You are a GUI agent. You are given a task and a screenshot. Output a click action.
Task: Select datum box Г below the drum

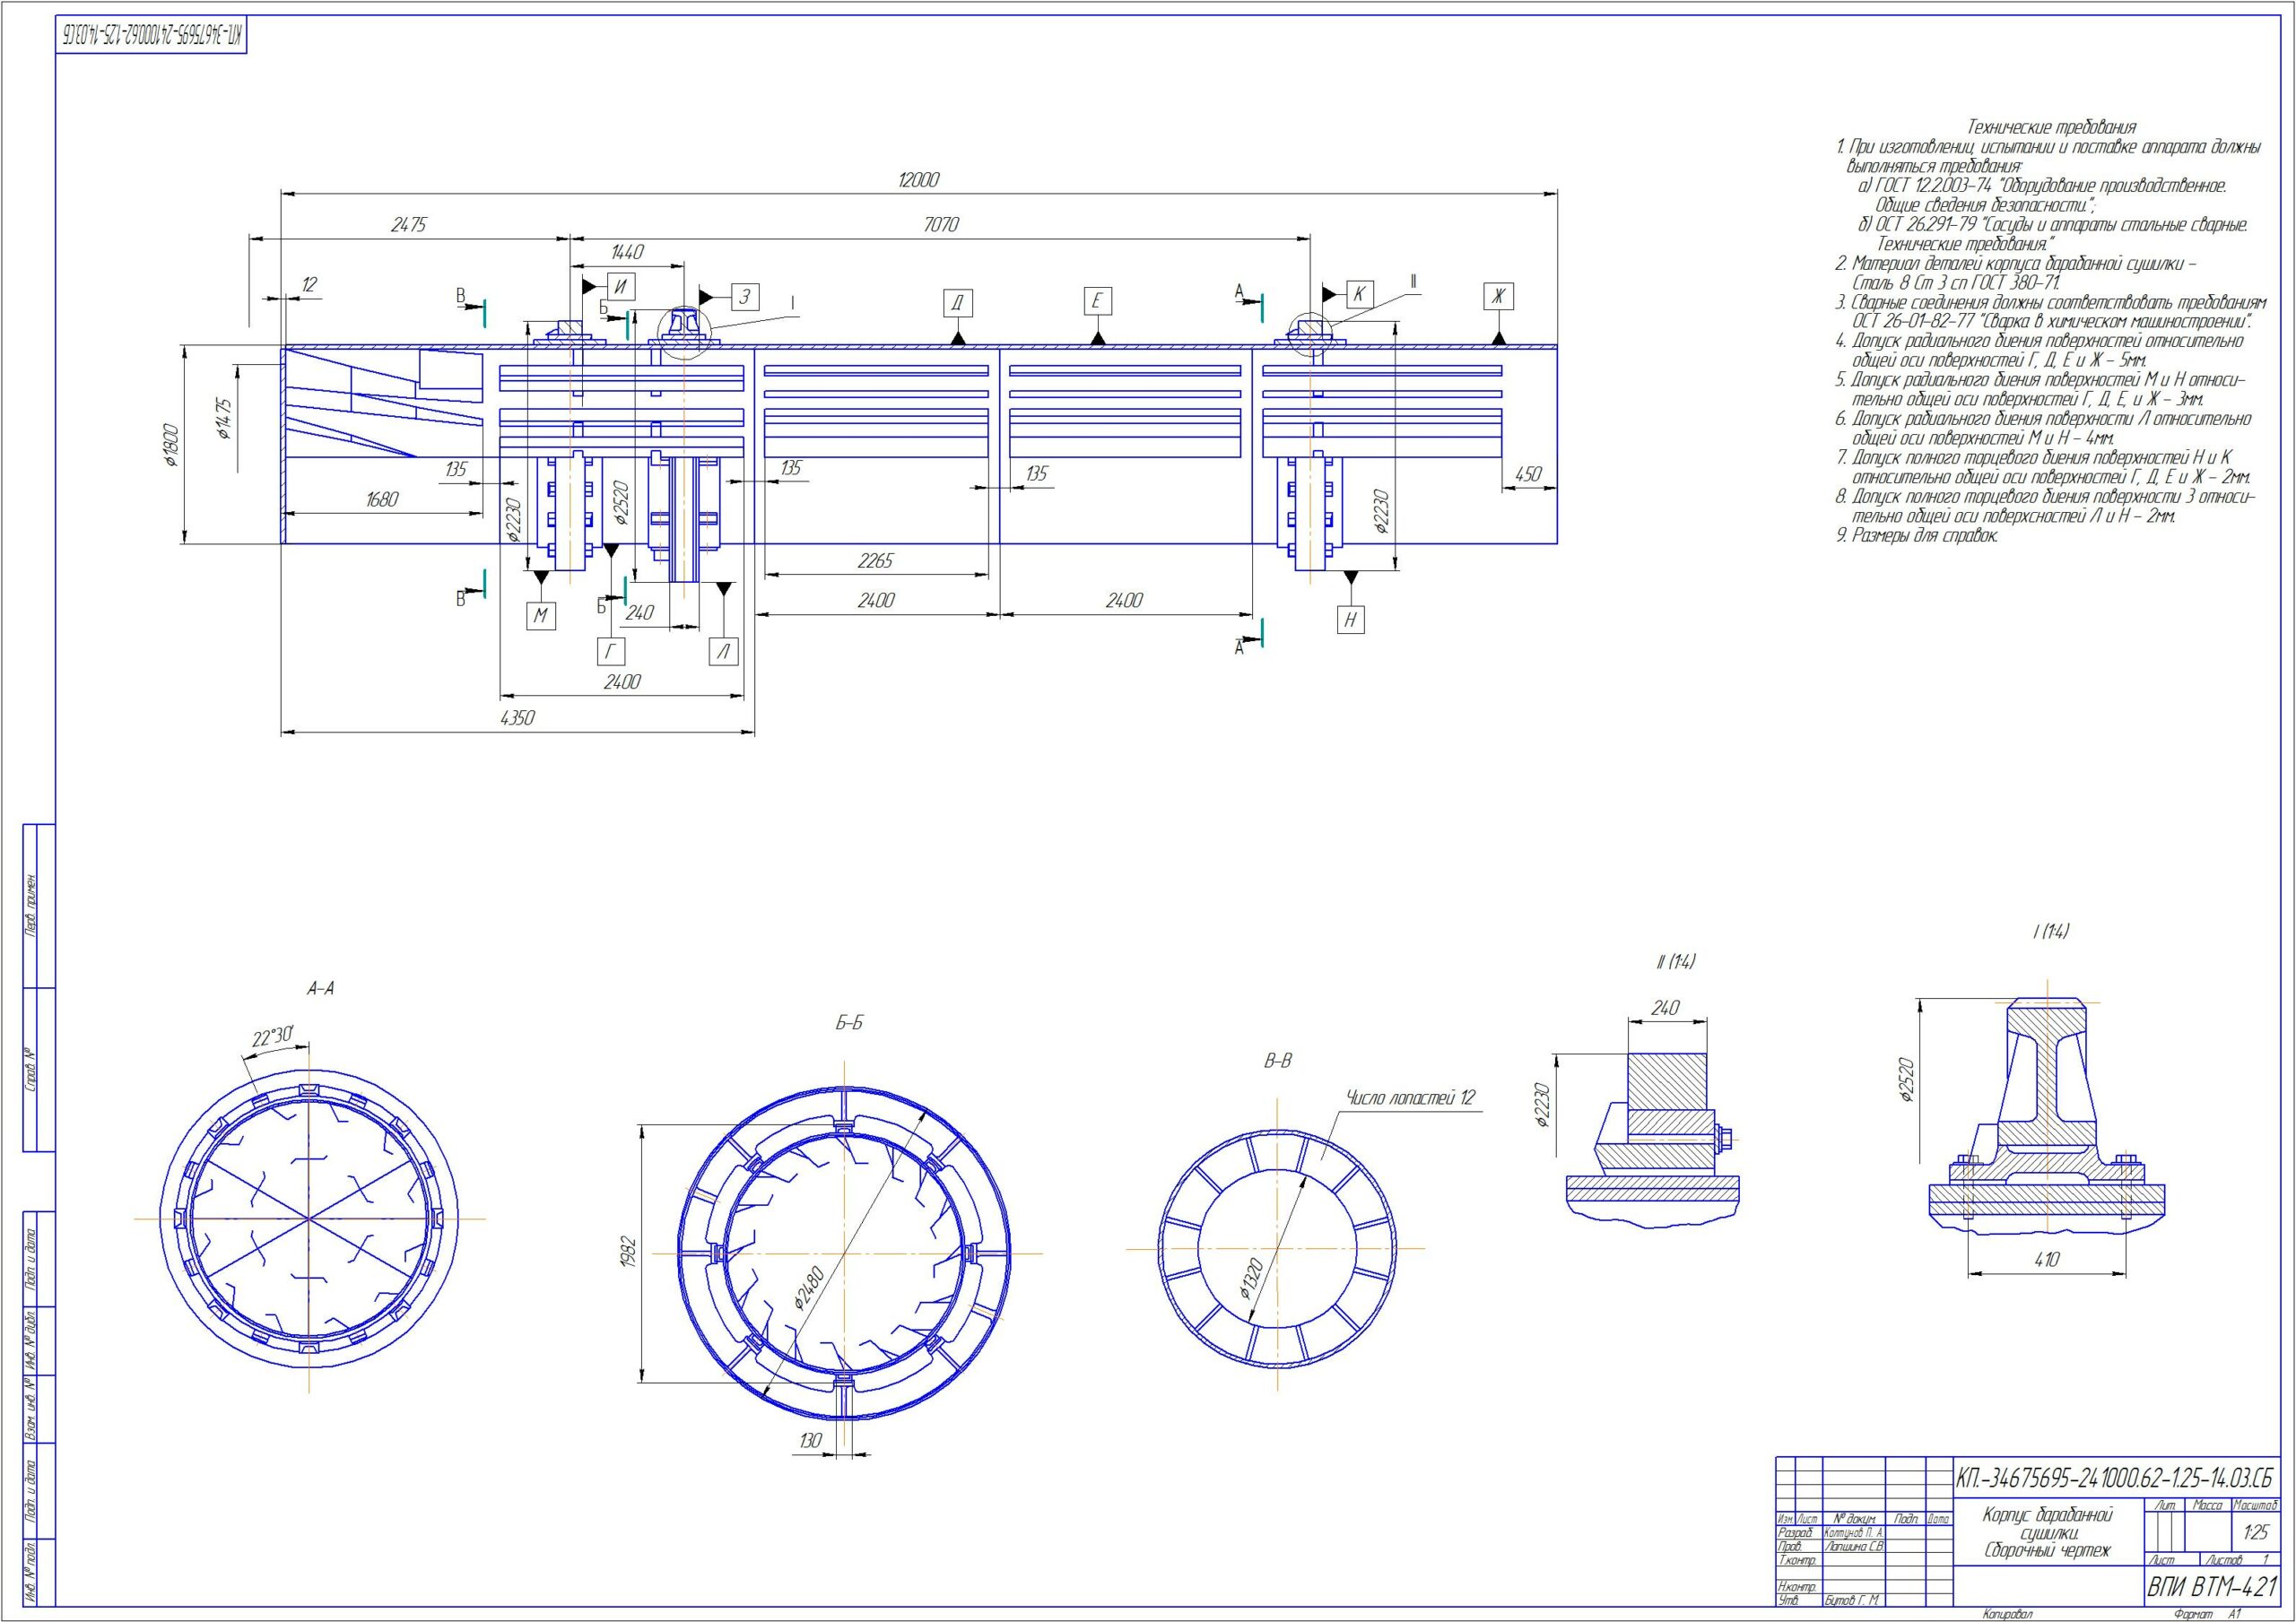[610, 652]
